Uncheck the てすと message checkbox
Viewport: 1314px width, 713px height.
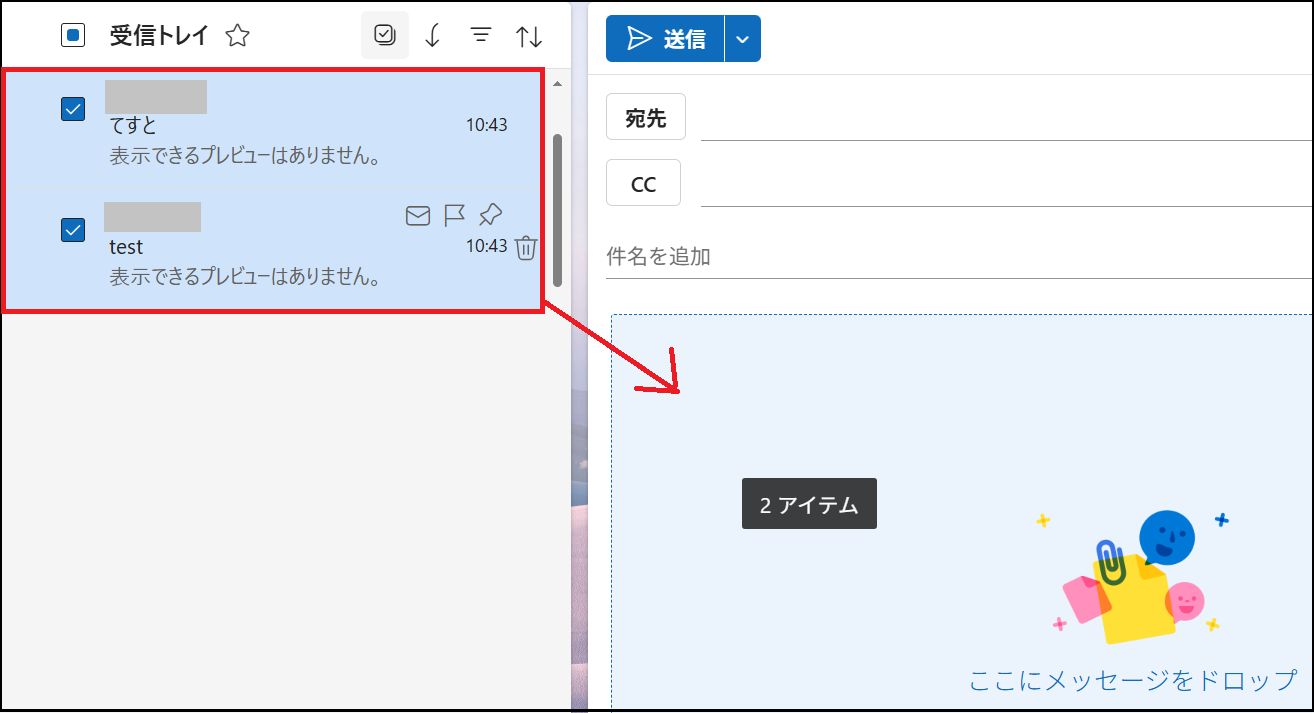pos(72,108)
